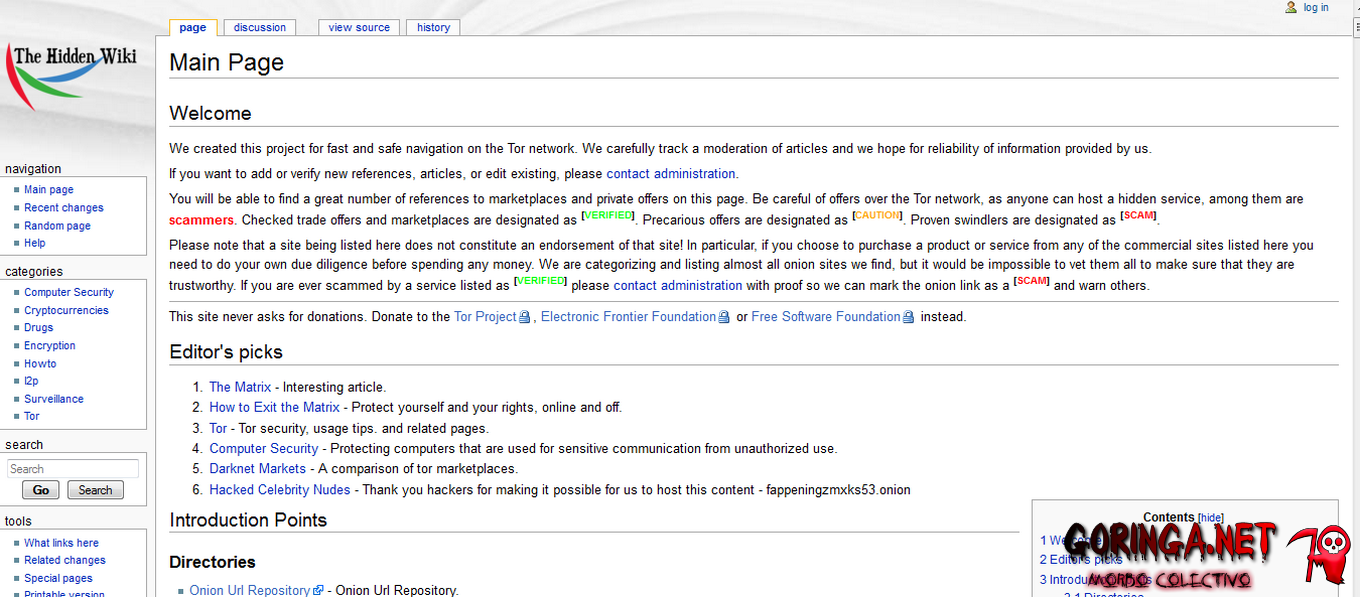The width and height of the screenshot is (1360, 597).
Task: Click the user icon beside log in
Action: click(1291, 7)
